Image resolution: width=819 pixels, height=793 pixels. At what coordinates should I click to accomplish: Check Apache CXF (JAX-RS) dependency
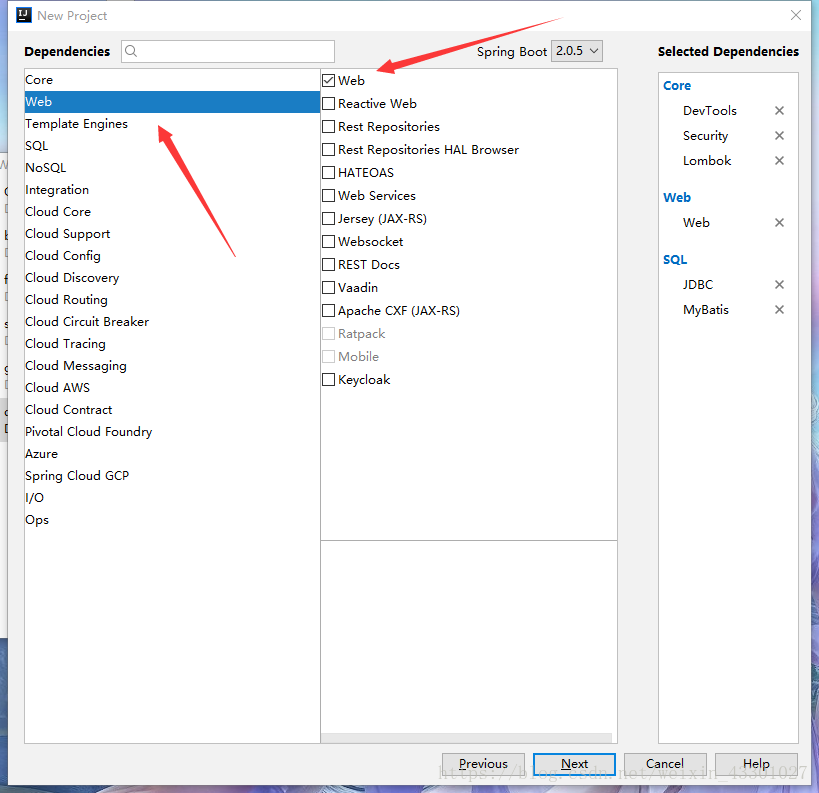coord(329,310)
